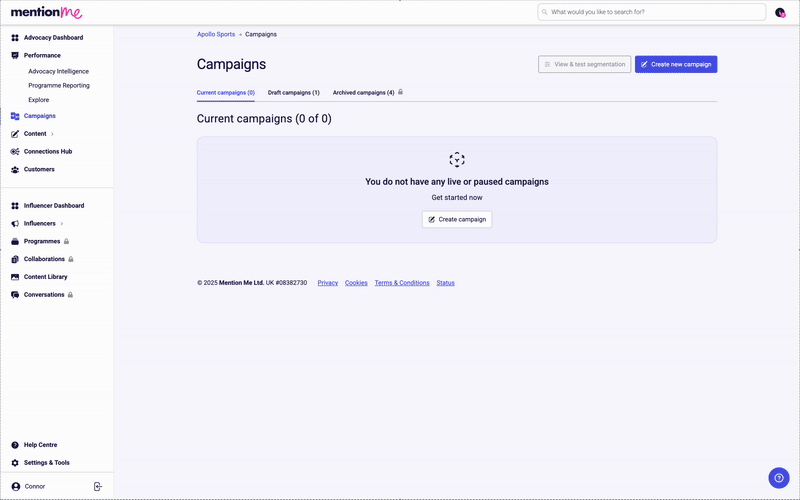Click the Mention Me logo
The width and height of the screenshot is (800, 500).
pyautogui.click(x=46, y=12)
